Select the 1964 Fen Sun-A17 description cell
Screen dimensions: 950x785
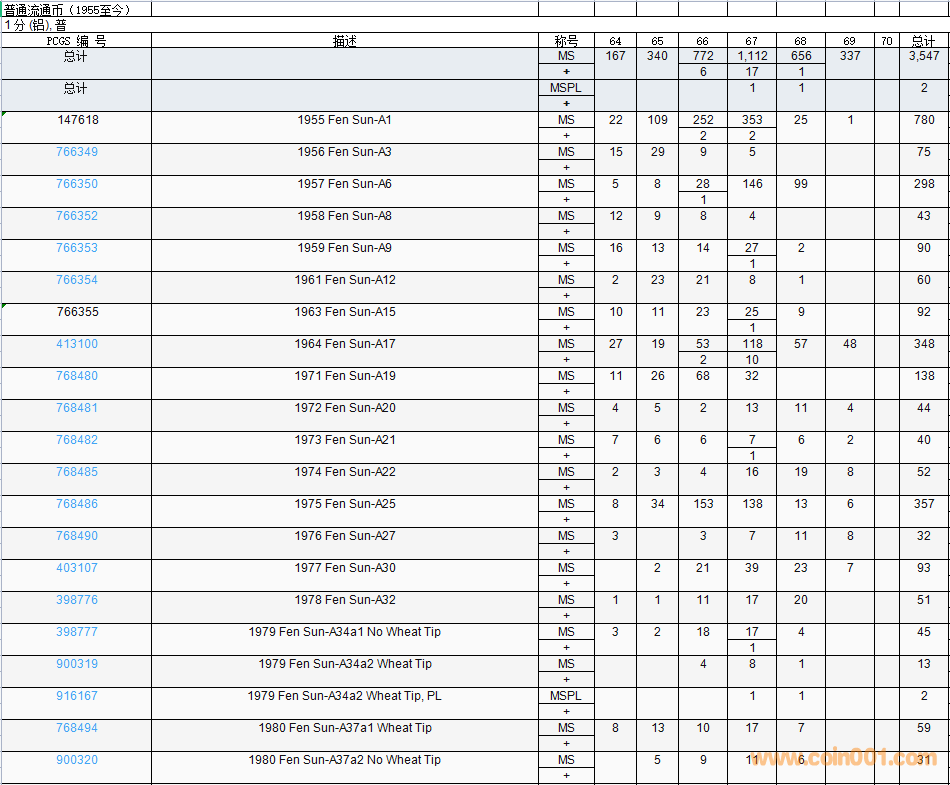(345, 344)
